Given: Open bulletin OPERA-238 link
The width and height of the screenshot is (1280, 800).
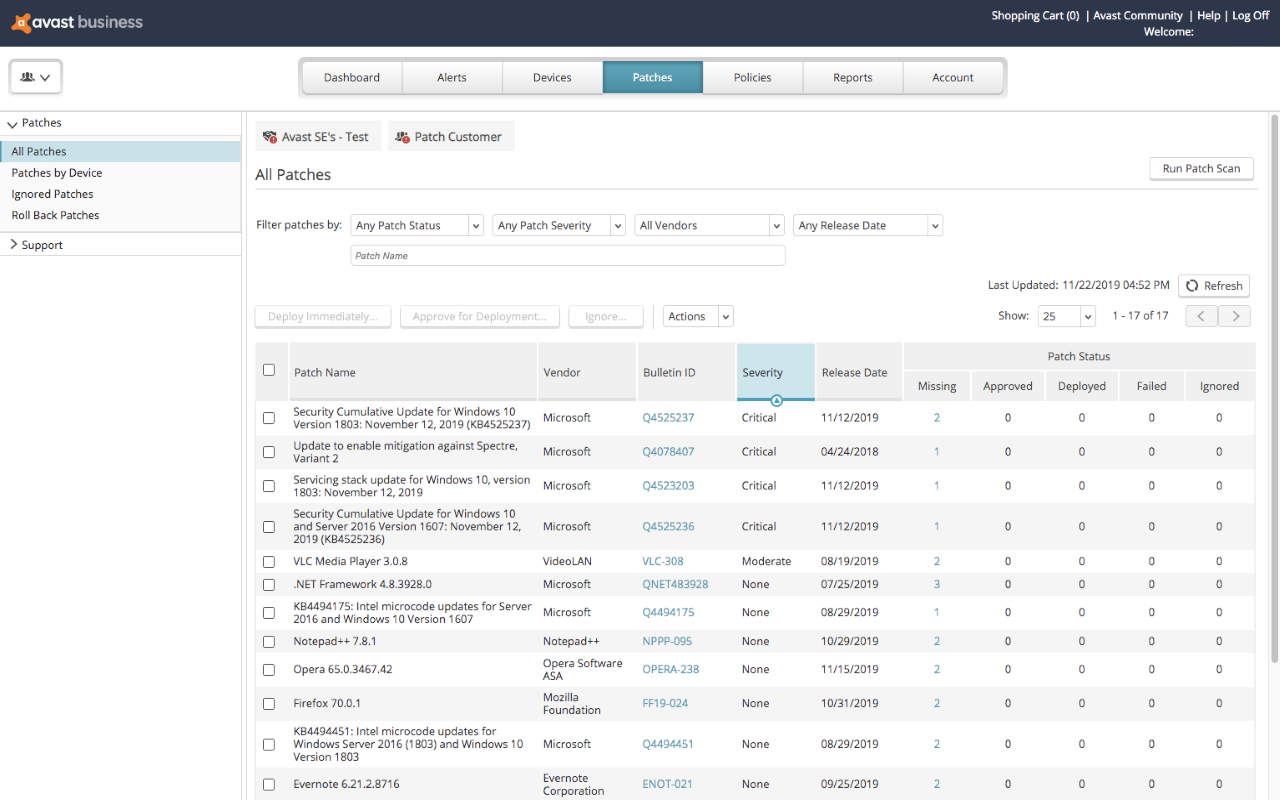Looking at the screenshot, I should tap(671, 670).
